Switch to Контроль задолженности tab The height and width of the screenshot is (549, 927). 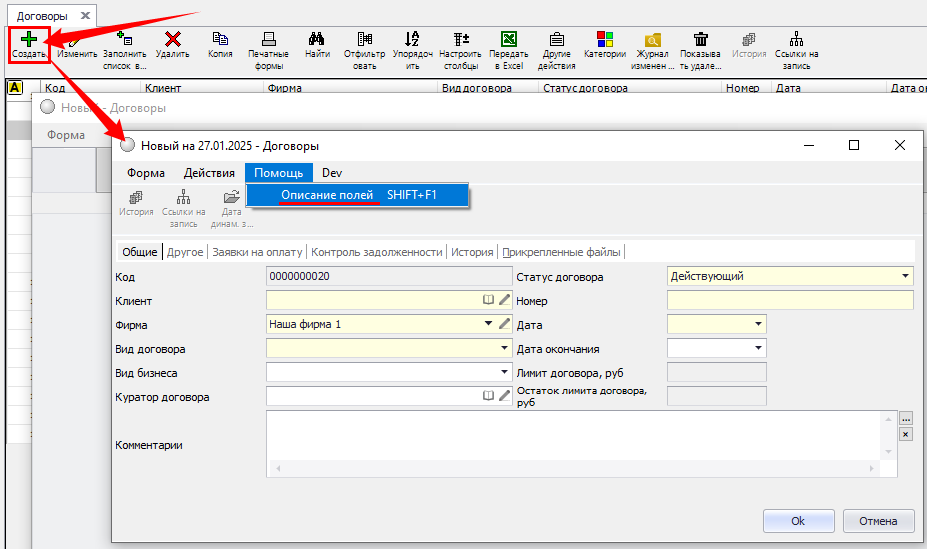(377, 252)
